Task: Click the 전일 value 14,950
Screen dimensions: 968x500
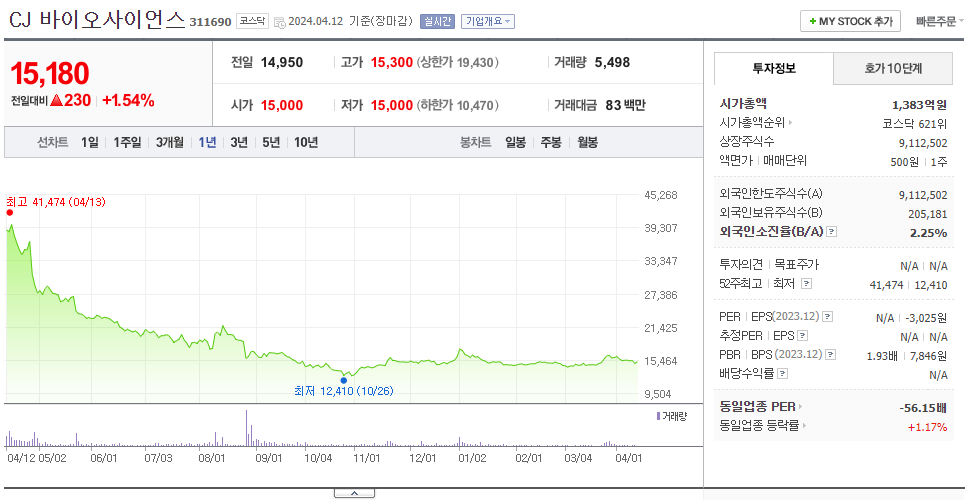Action: [282, 62]
